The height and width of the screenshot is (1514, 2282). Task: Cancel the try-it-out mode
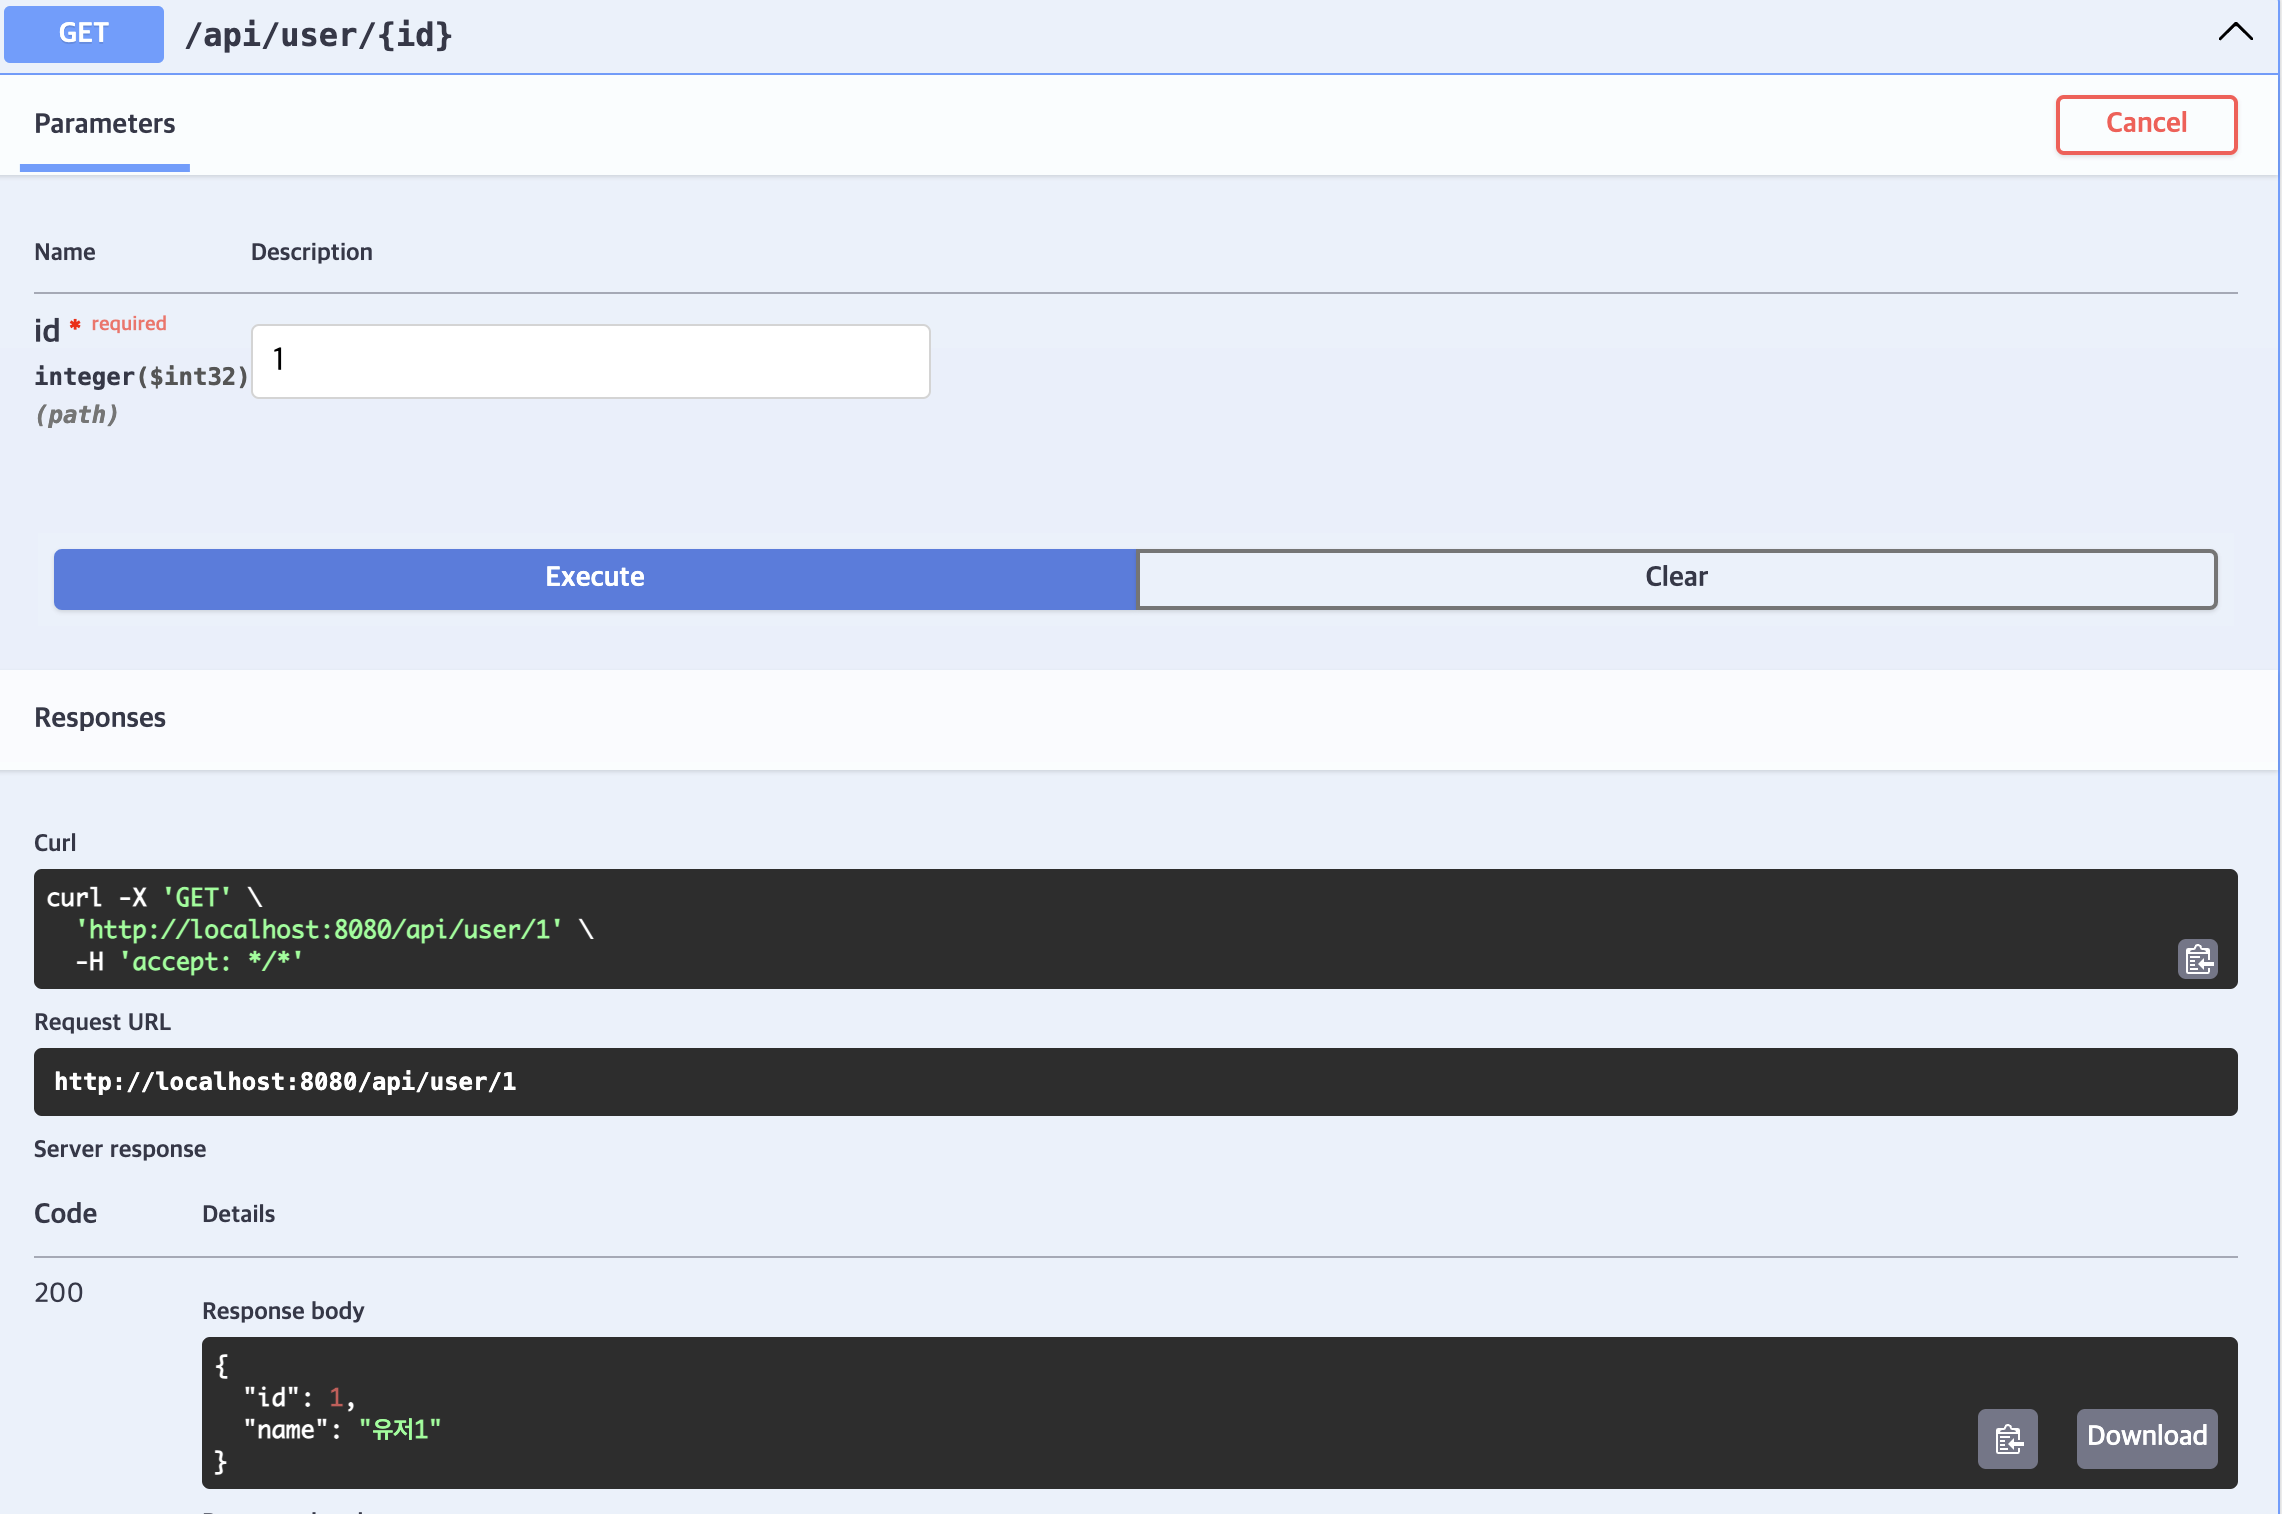2146,124
